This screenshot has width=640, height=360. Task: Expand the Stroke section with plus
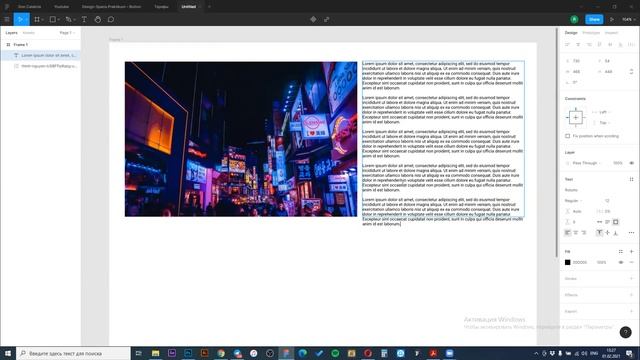[x=631, y=278]
